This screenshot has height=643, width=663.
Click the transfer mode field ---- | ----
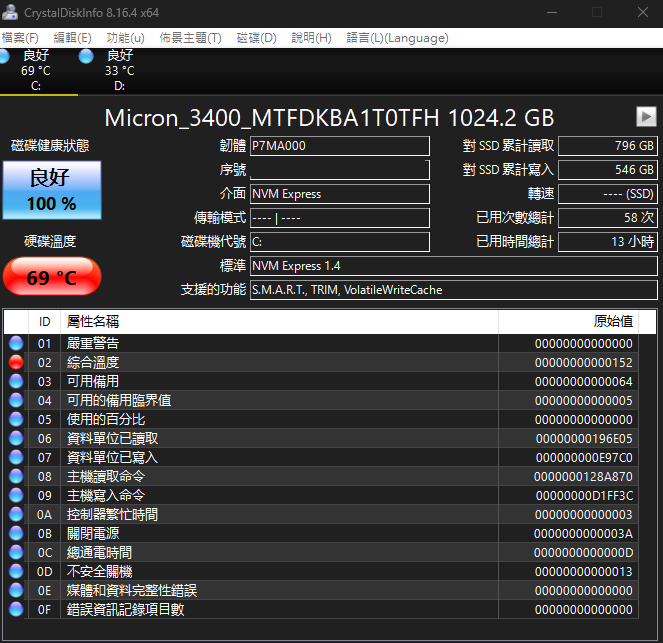pos(340,218)
